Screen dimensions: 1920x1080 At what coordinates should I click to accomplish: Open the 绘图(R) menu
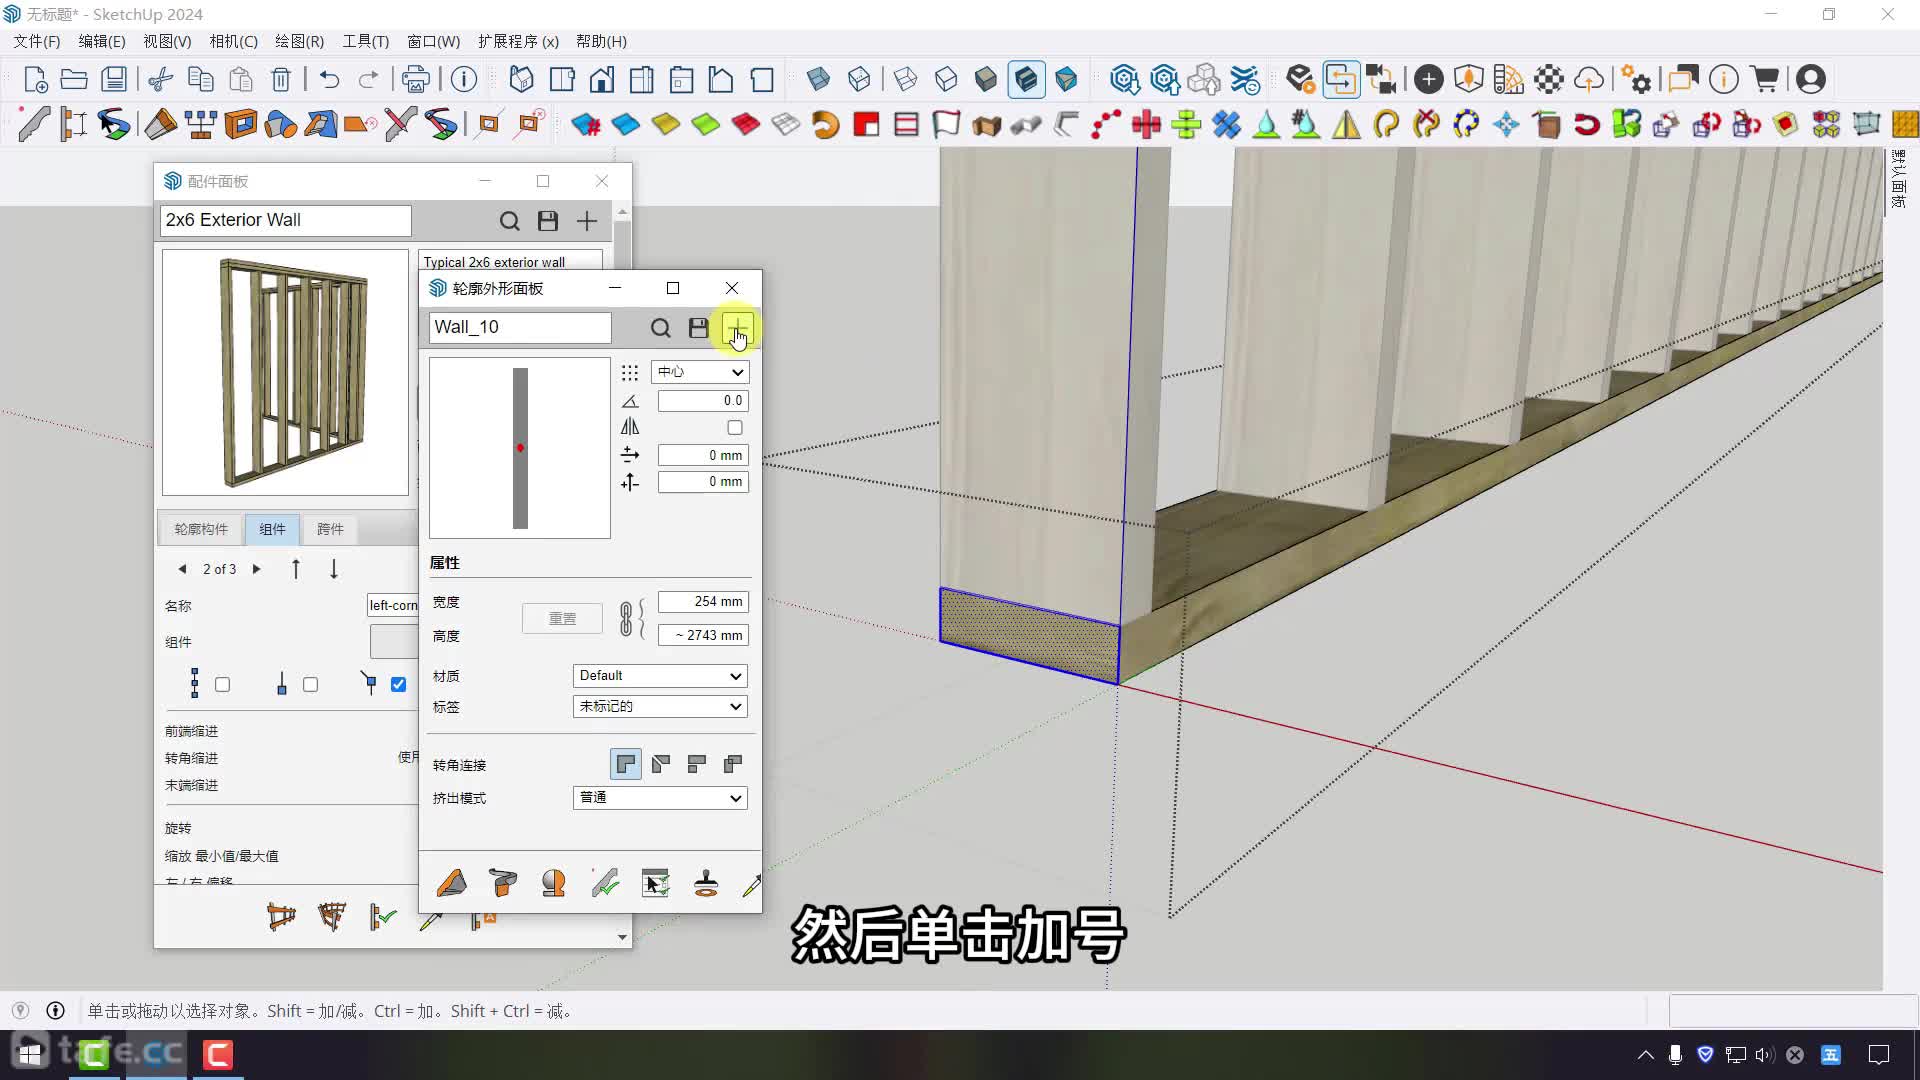pyautogui.click(x=299, y=41)
